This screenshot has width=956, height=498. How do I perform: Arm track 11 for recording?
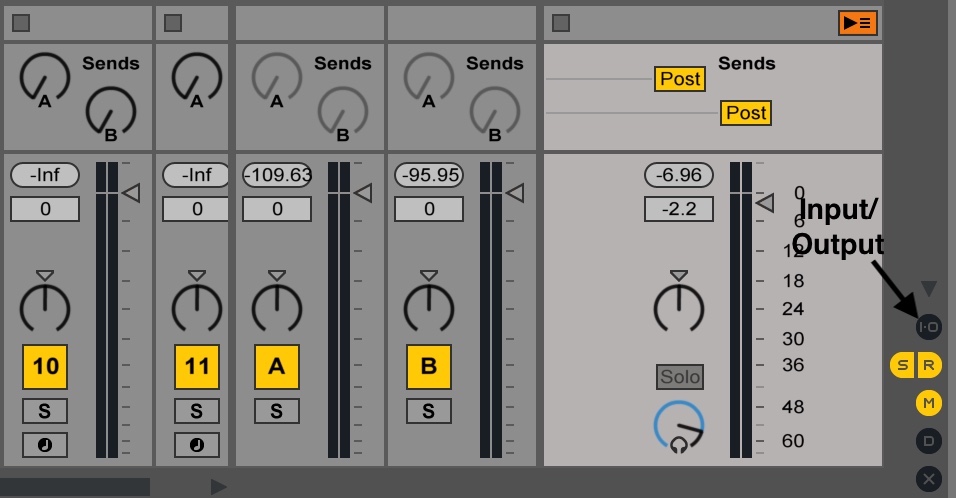pyautogui.click(x=196, y=445)
